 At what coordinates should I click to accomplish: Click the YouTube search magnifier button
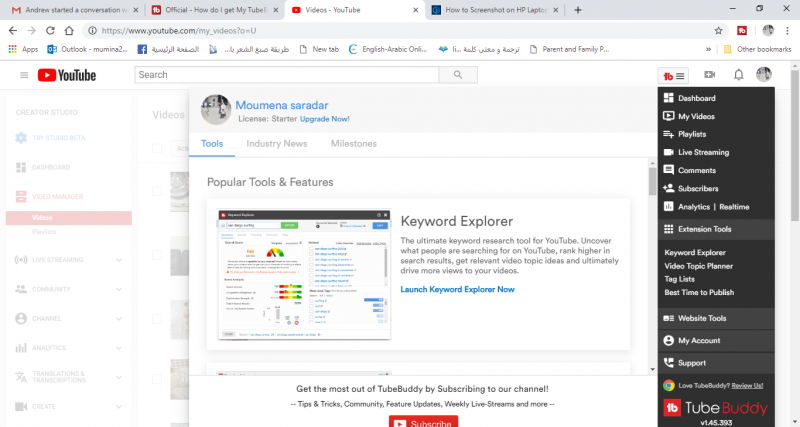[458, 75]
